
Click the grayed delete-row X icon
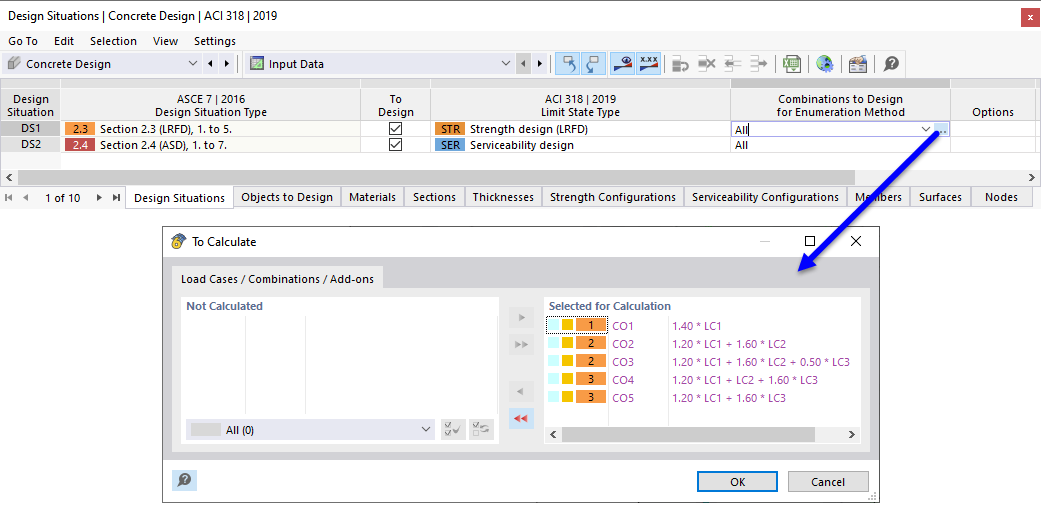point(706,64)
